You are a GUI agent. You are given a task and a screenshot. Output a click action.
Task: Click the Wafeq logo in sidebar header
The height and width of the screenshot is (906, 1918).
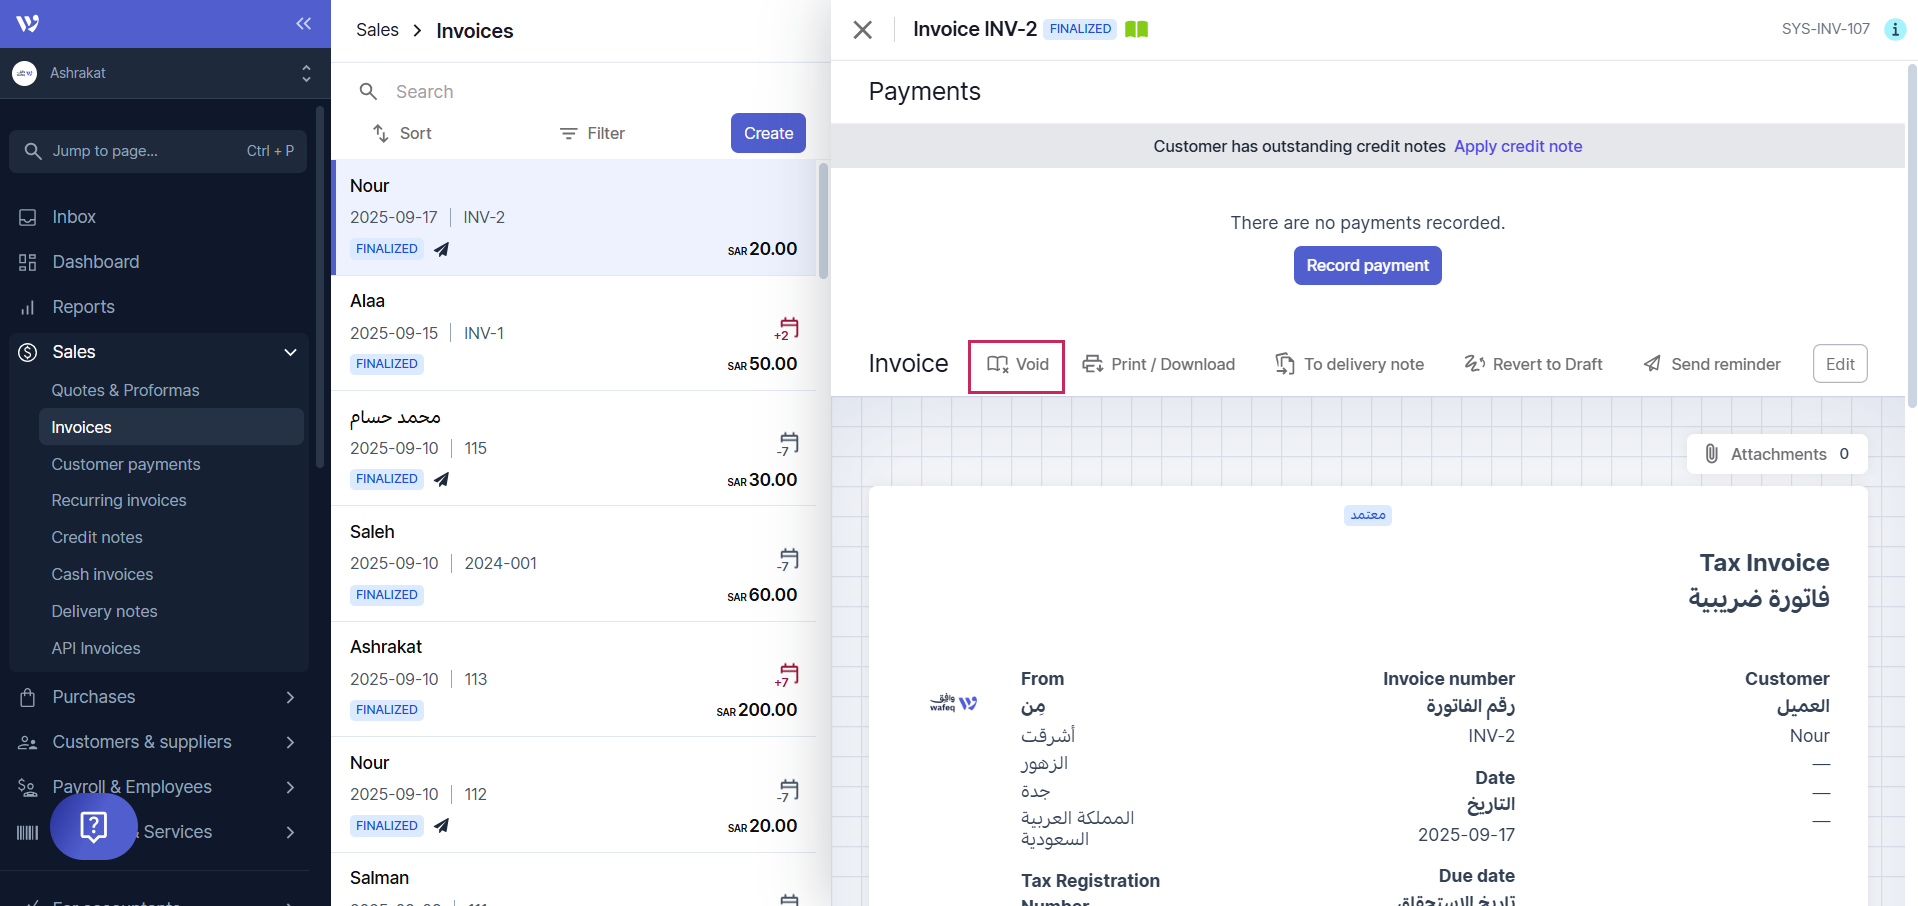pyautogui.click(x=28, y=23)
